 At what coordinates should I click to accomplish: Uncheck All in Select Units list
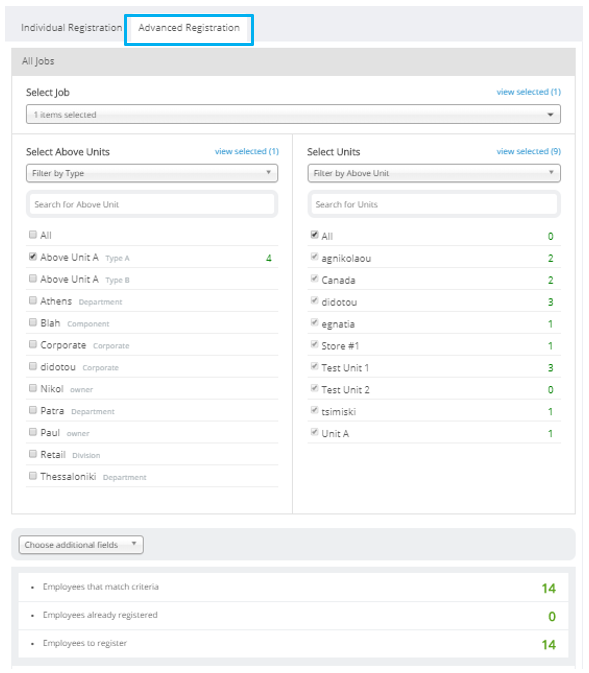(x=314, y=234)
